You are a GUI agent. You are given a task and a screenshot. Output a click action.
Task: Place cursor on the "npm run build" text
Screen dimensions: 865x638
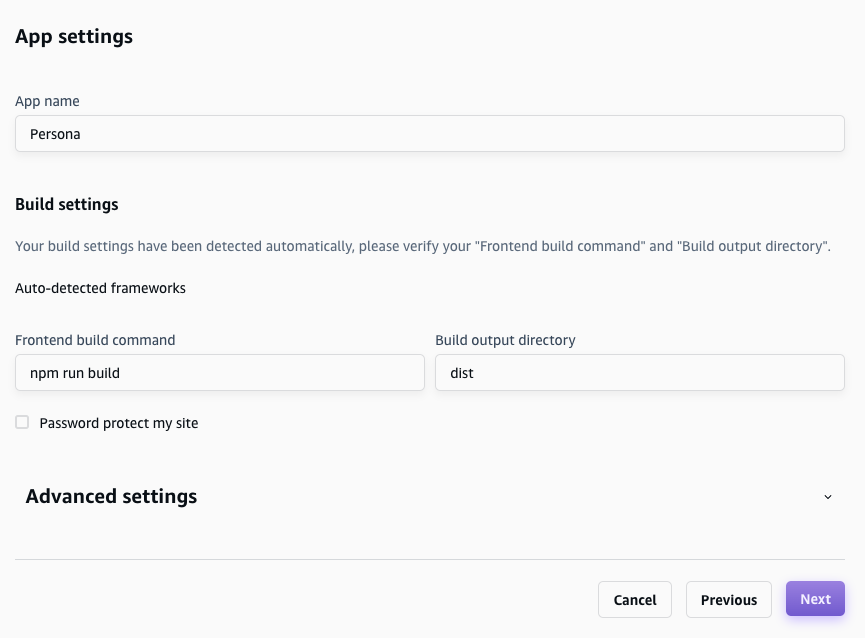[x=75, y=373]
